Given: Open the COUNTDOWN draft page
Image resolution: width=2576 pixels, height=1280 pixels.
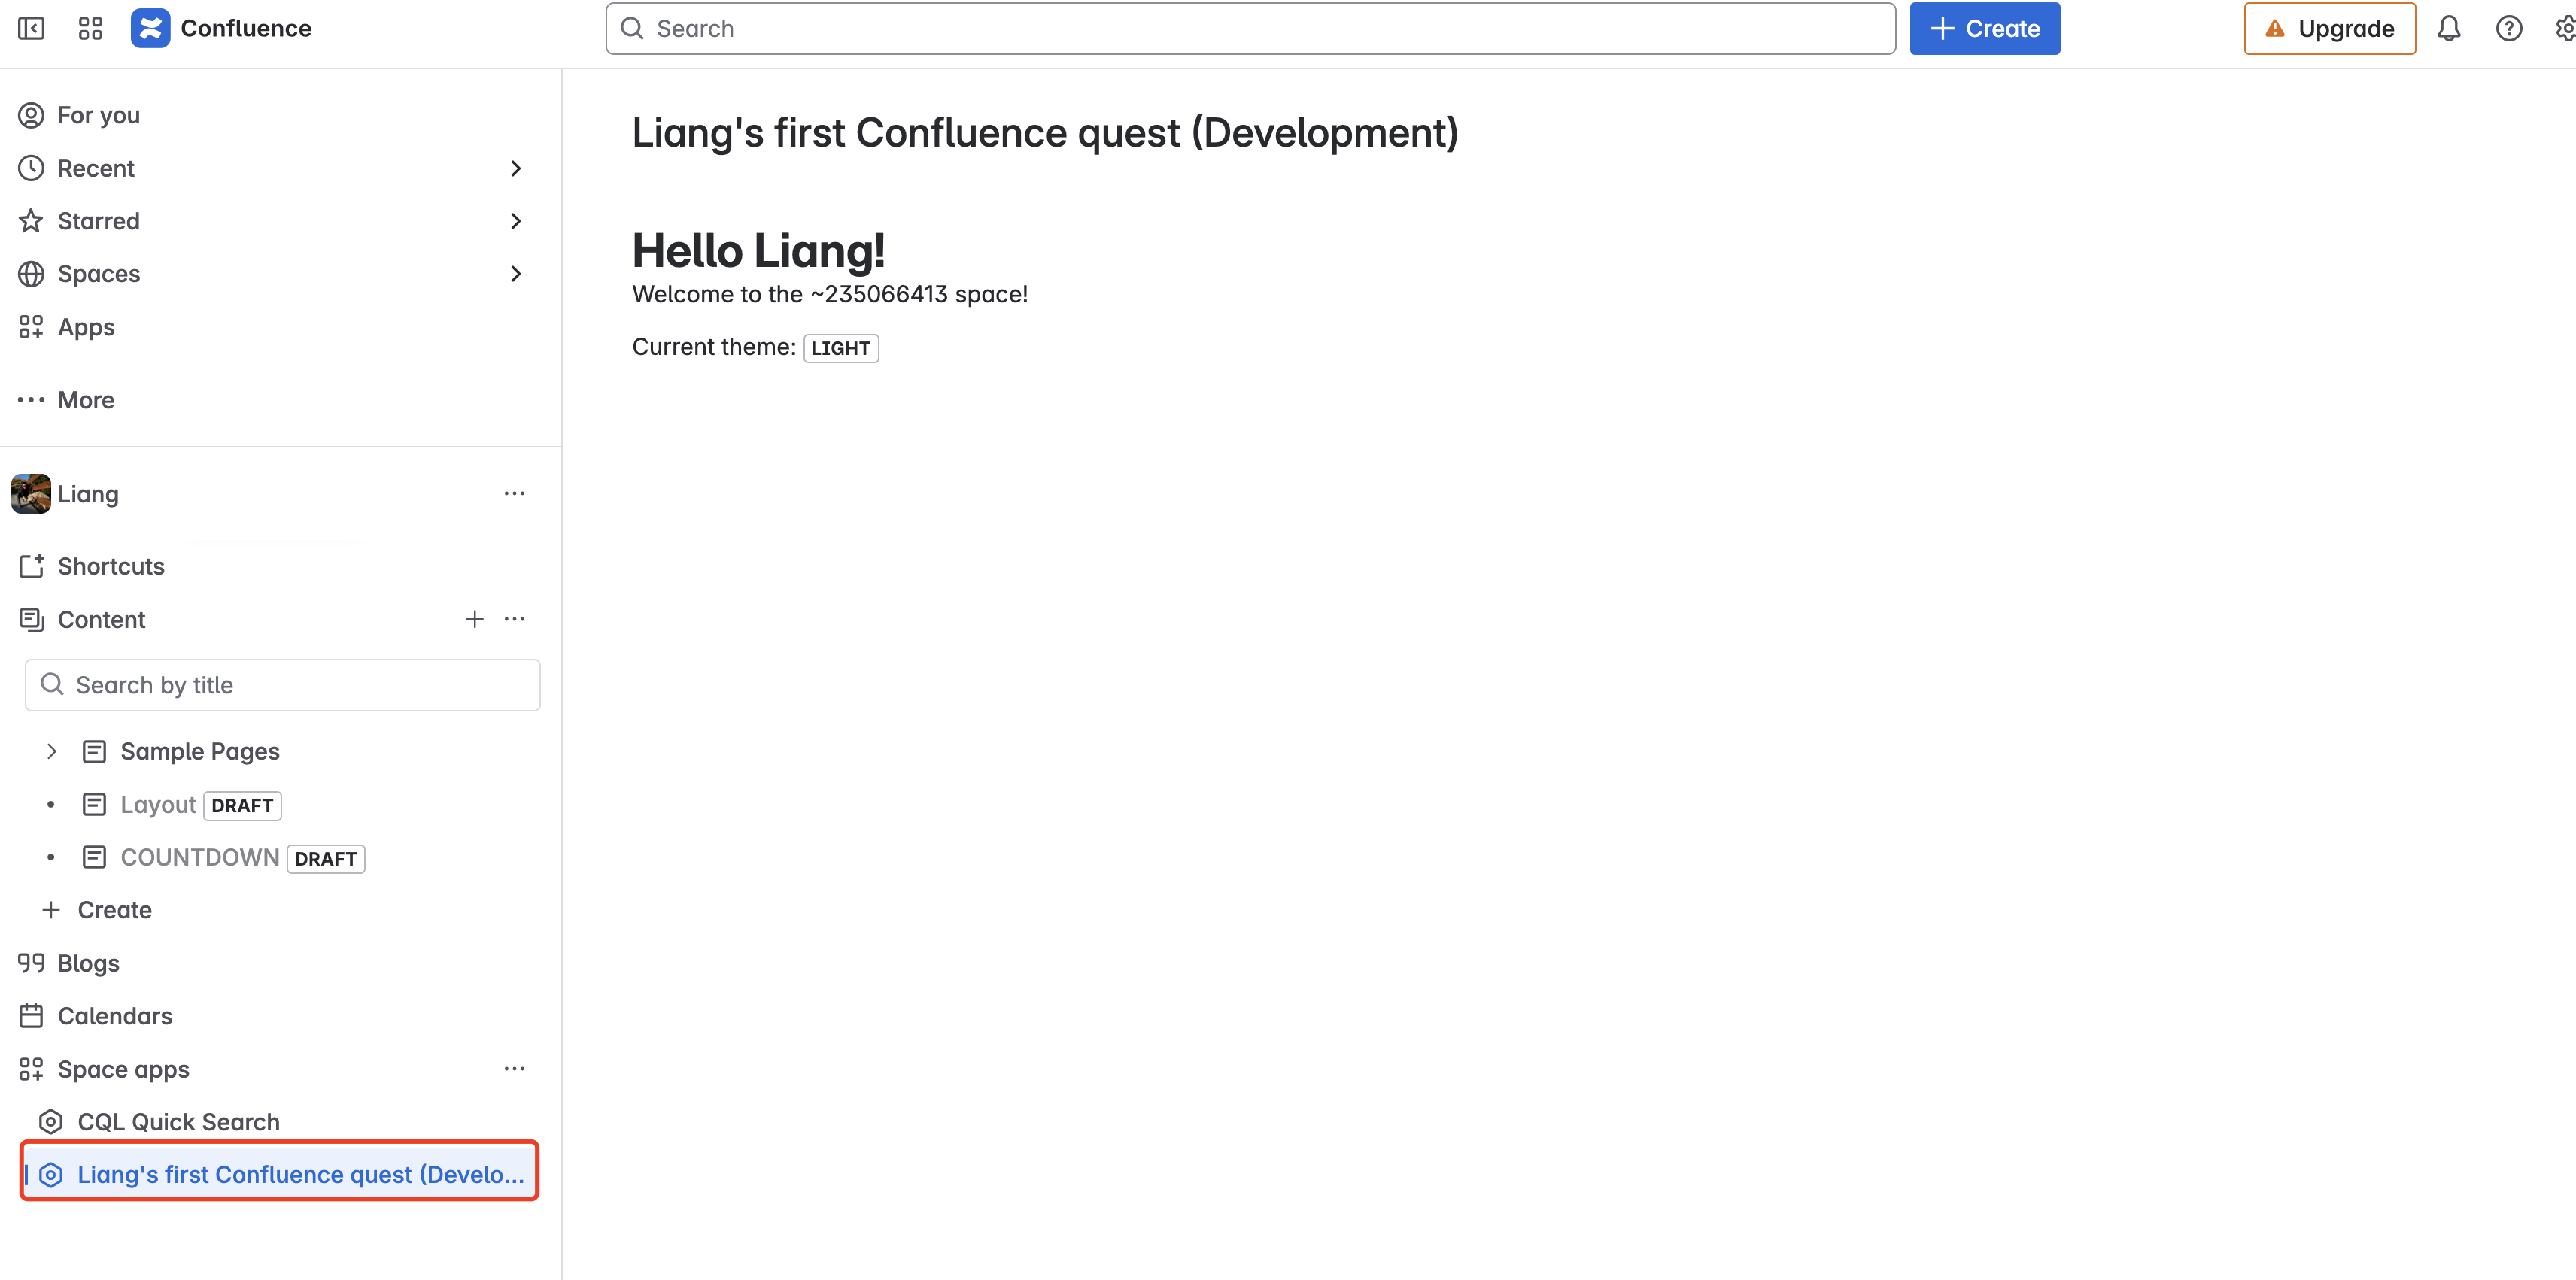Looking at the screenshot, I should [x=200, y=857].
